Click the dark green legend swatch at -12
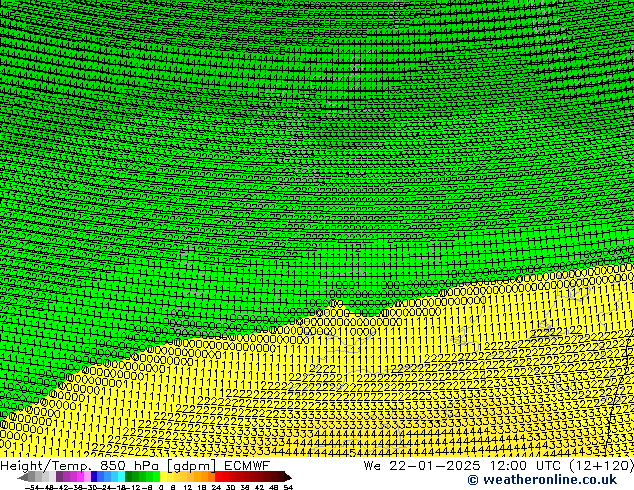Viewport: 634px width, 490px height. 129,476
